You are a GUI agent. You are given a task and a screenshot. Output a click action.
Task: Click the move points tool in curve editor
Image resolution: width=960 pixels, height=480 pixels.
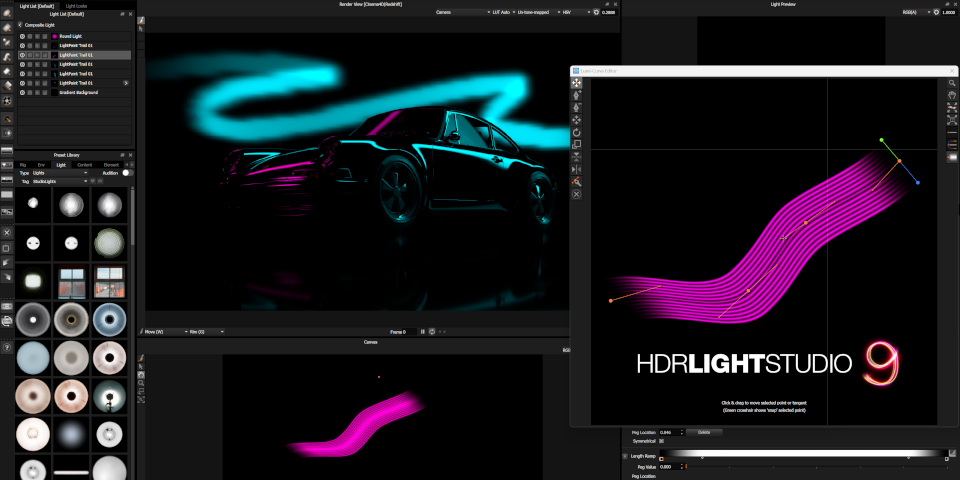coord(577,83)
